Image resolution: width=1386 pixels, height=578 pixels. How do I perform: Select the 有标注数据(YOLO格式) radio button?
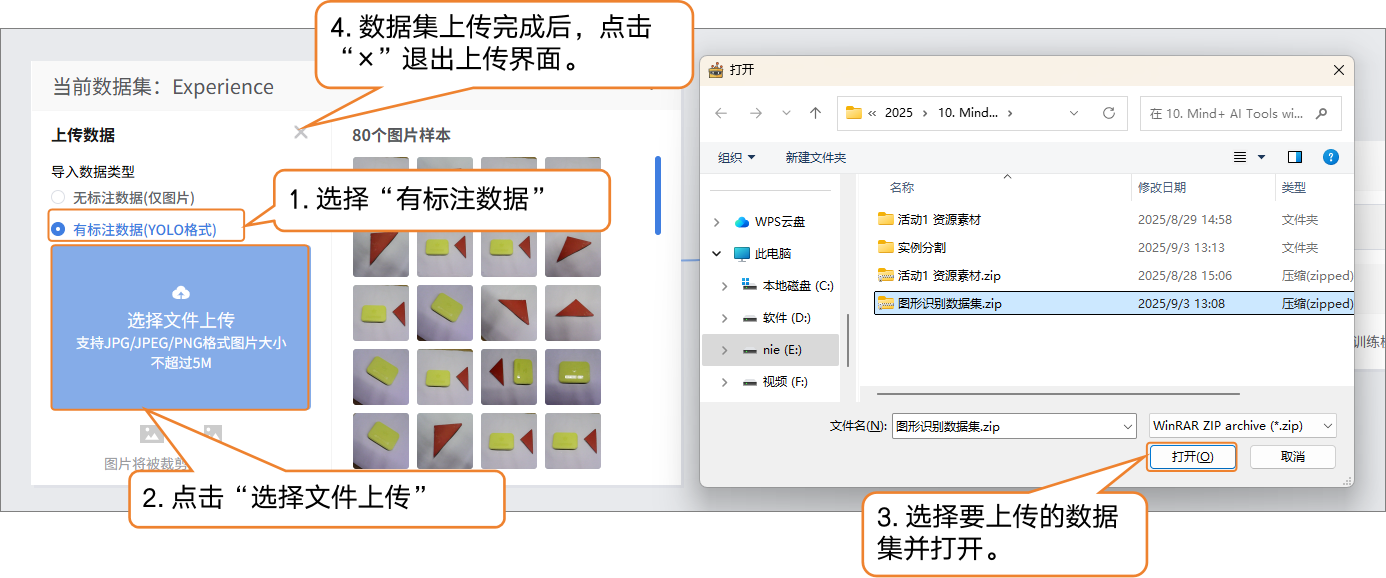coord(58,229)
